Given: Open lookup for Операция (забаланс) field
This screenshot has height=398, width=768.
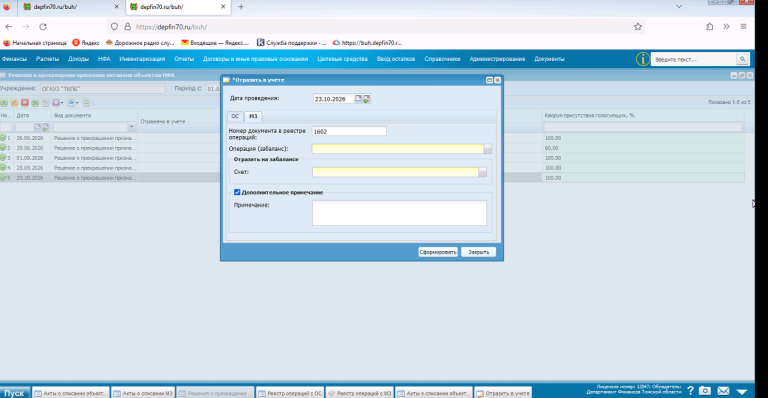Looking at the screenshot, I should coord(488,149).
